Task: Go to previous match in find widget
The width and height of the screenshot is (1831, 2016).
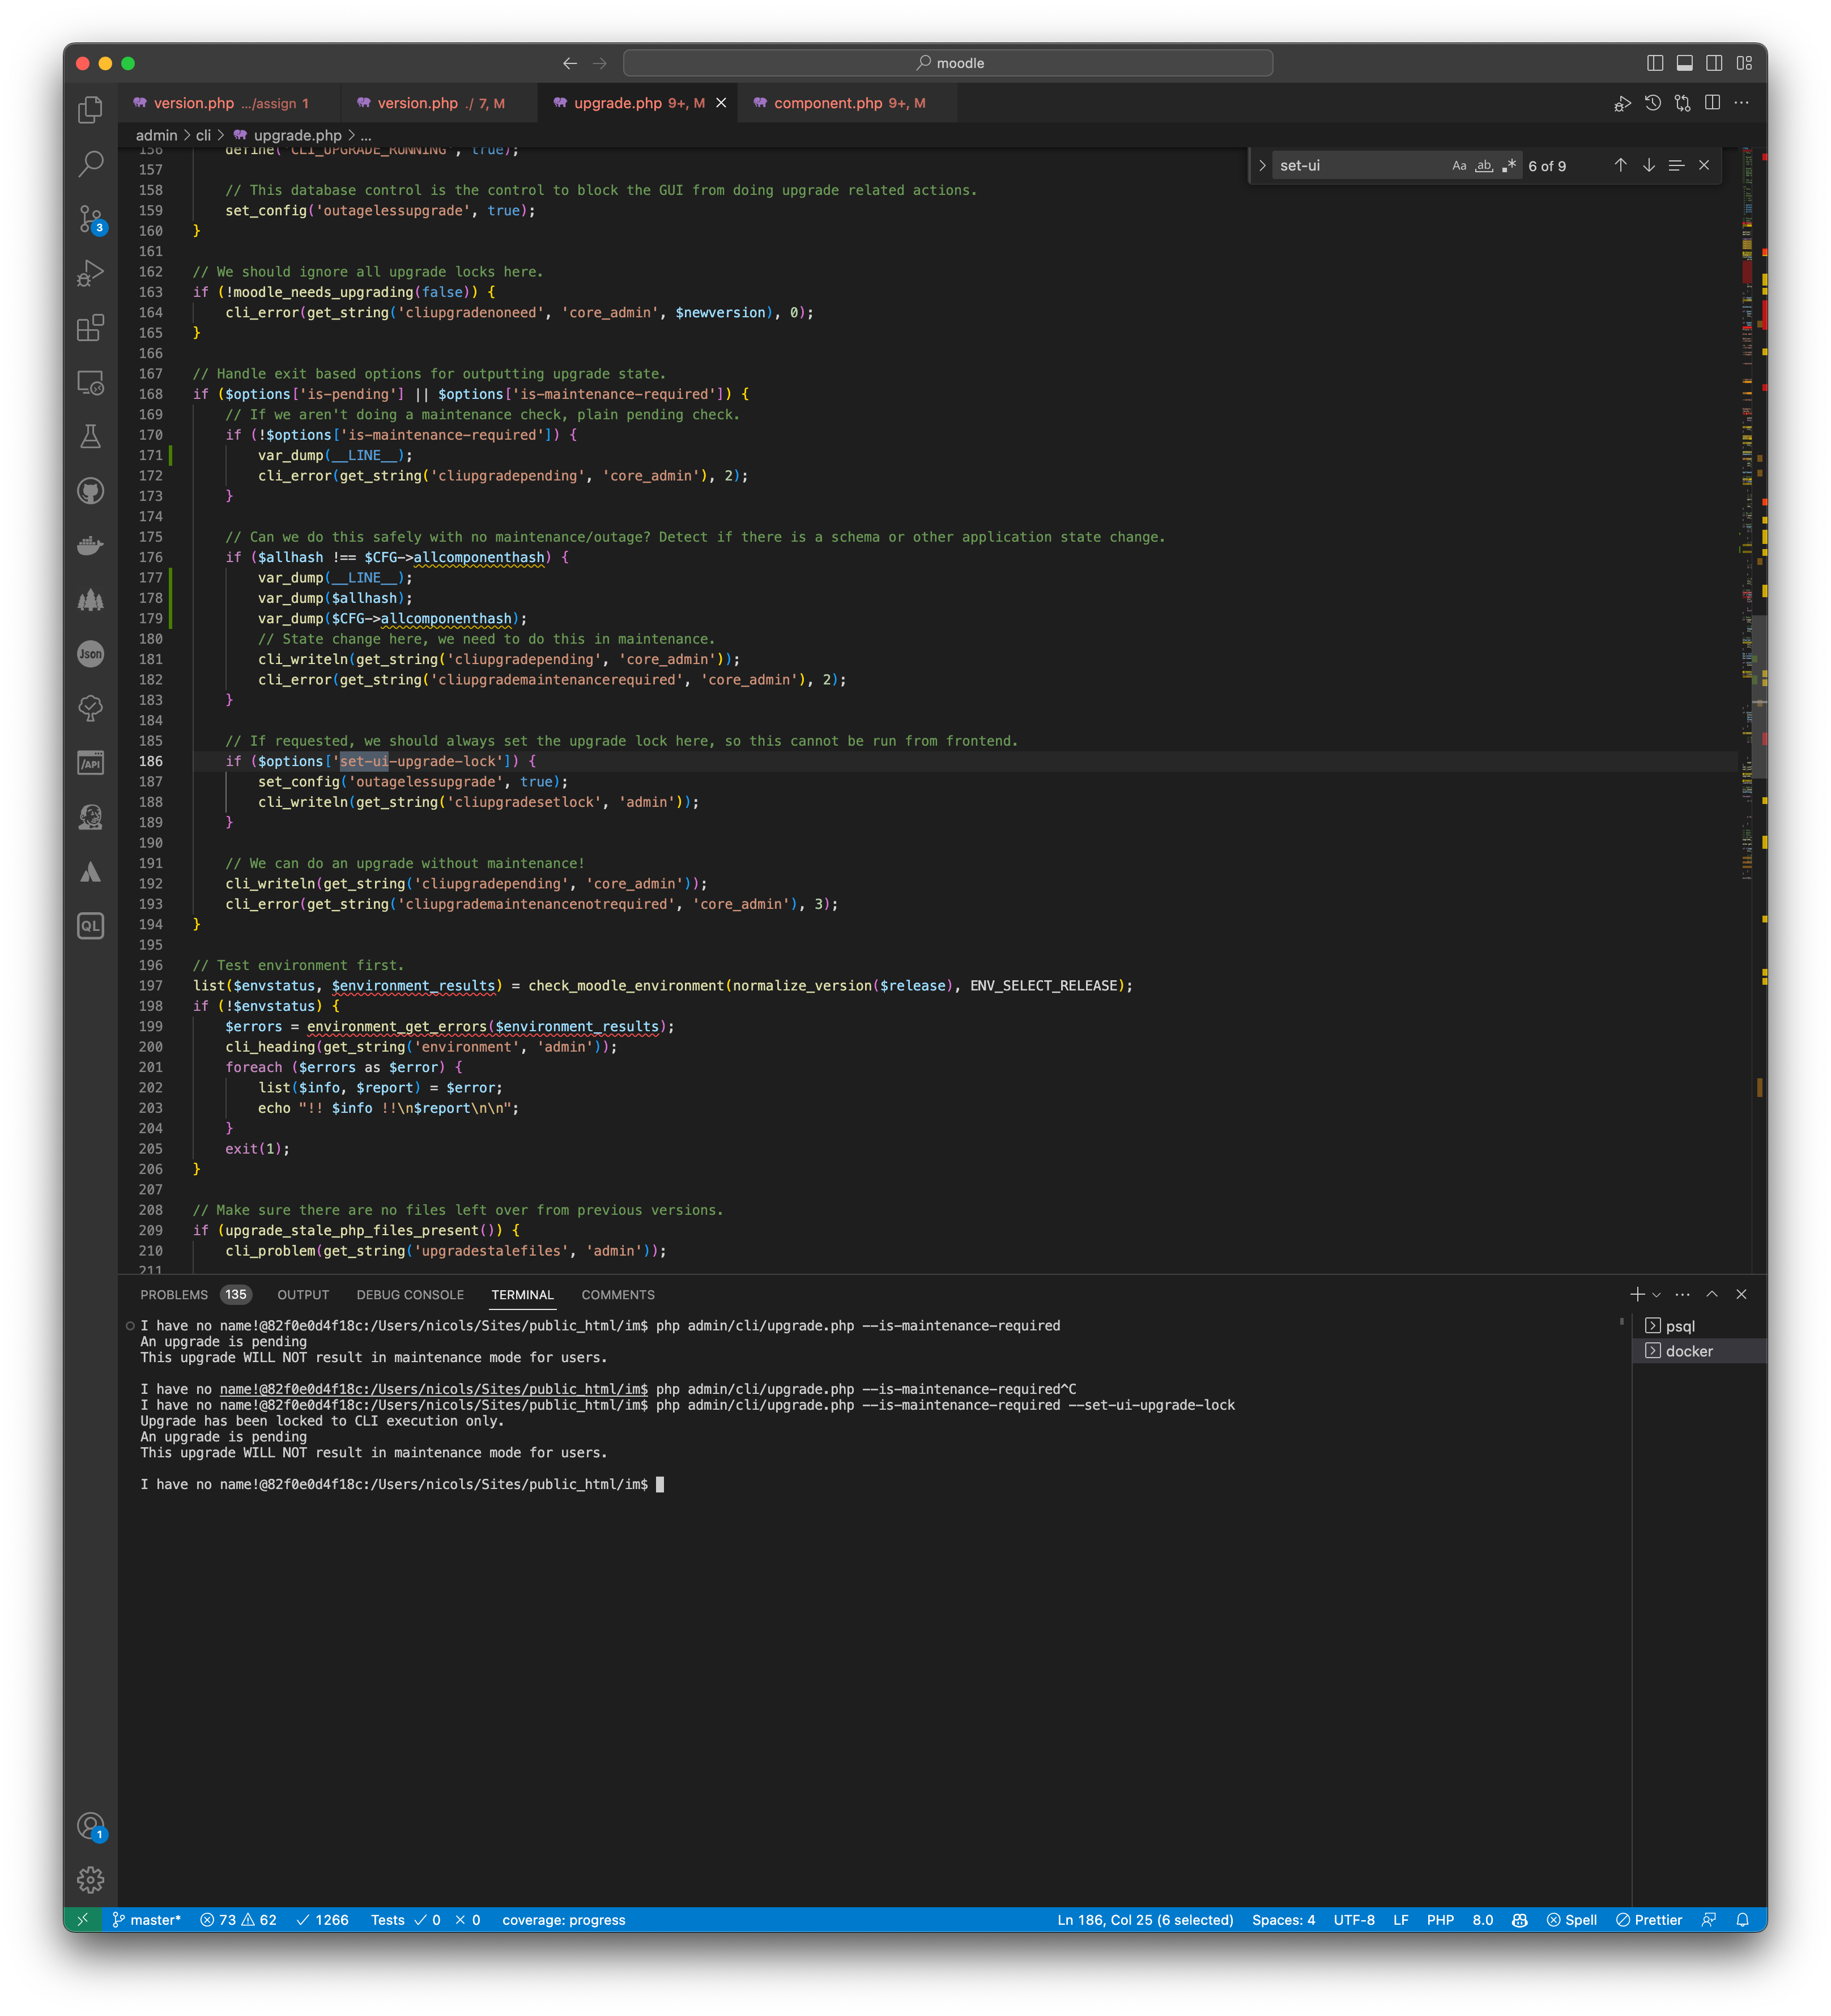Action: click(1621, 166)
